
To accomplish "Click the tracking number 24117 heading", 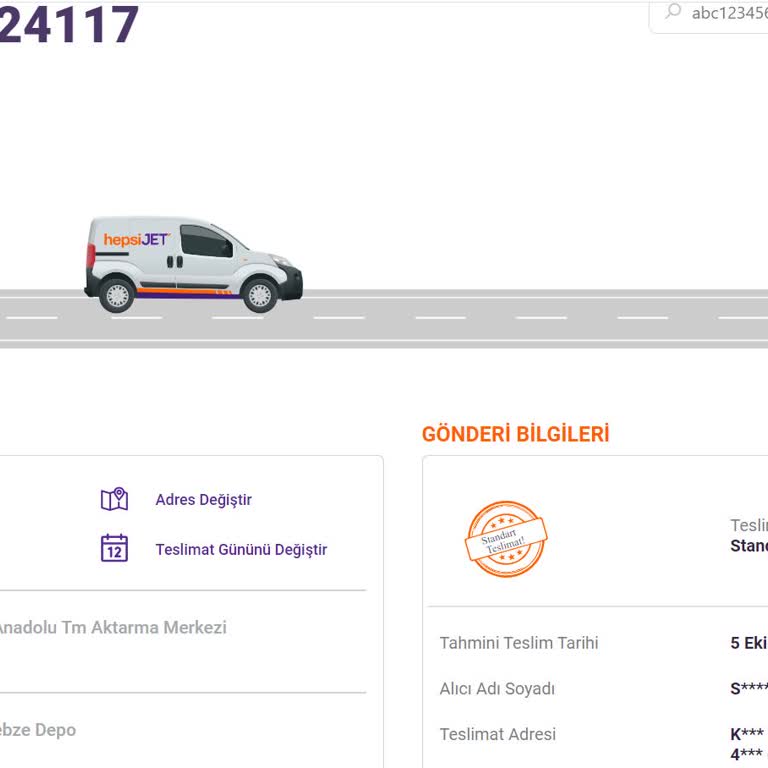I will pyautogui.click(x=69, y=24).
